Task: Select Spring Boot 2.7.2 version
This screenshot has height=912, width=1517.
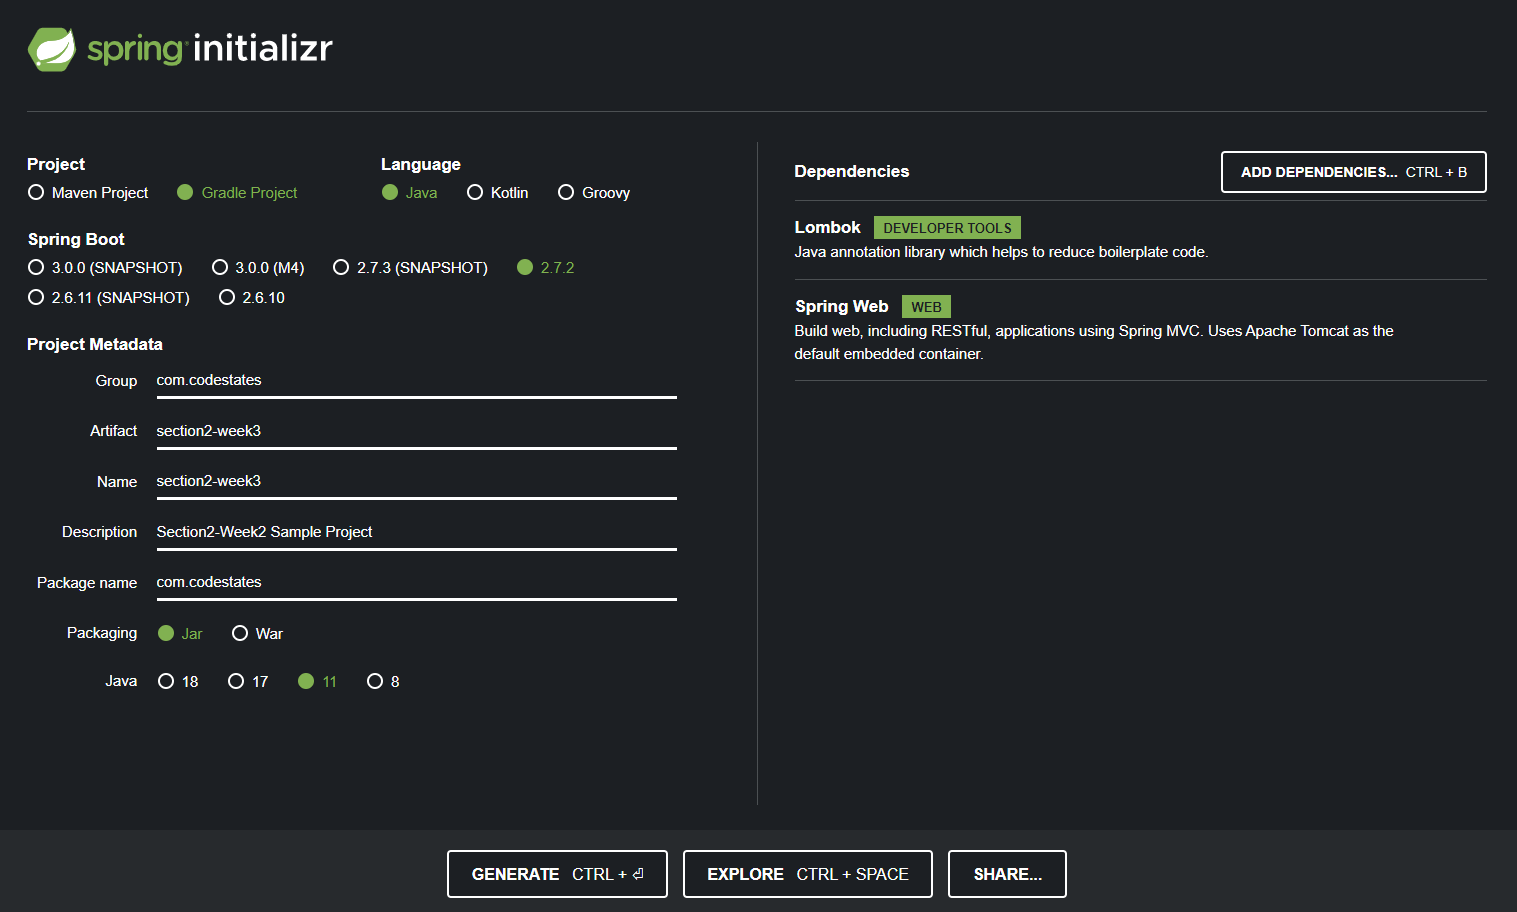Action: coord(546,267)
